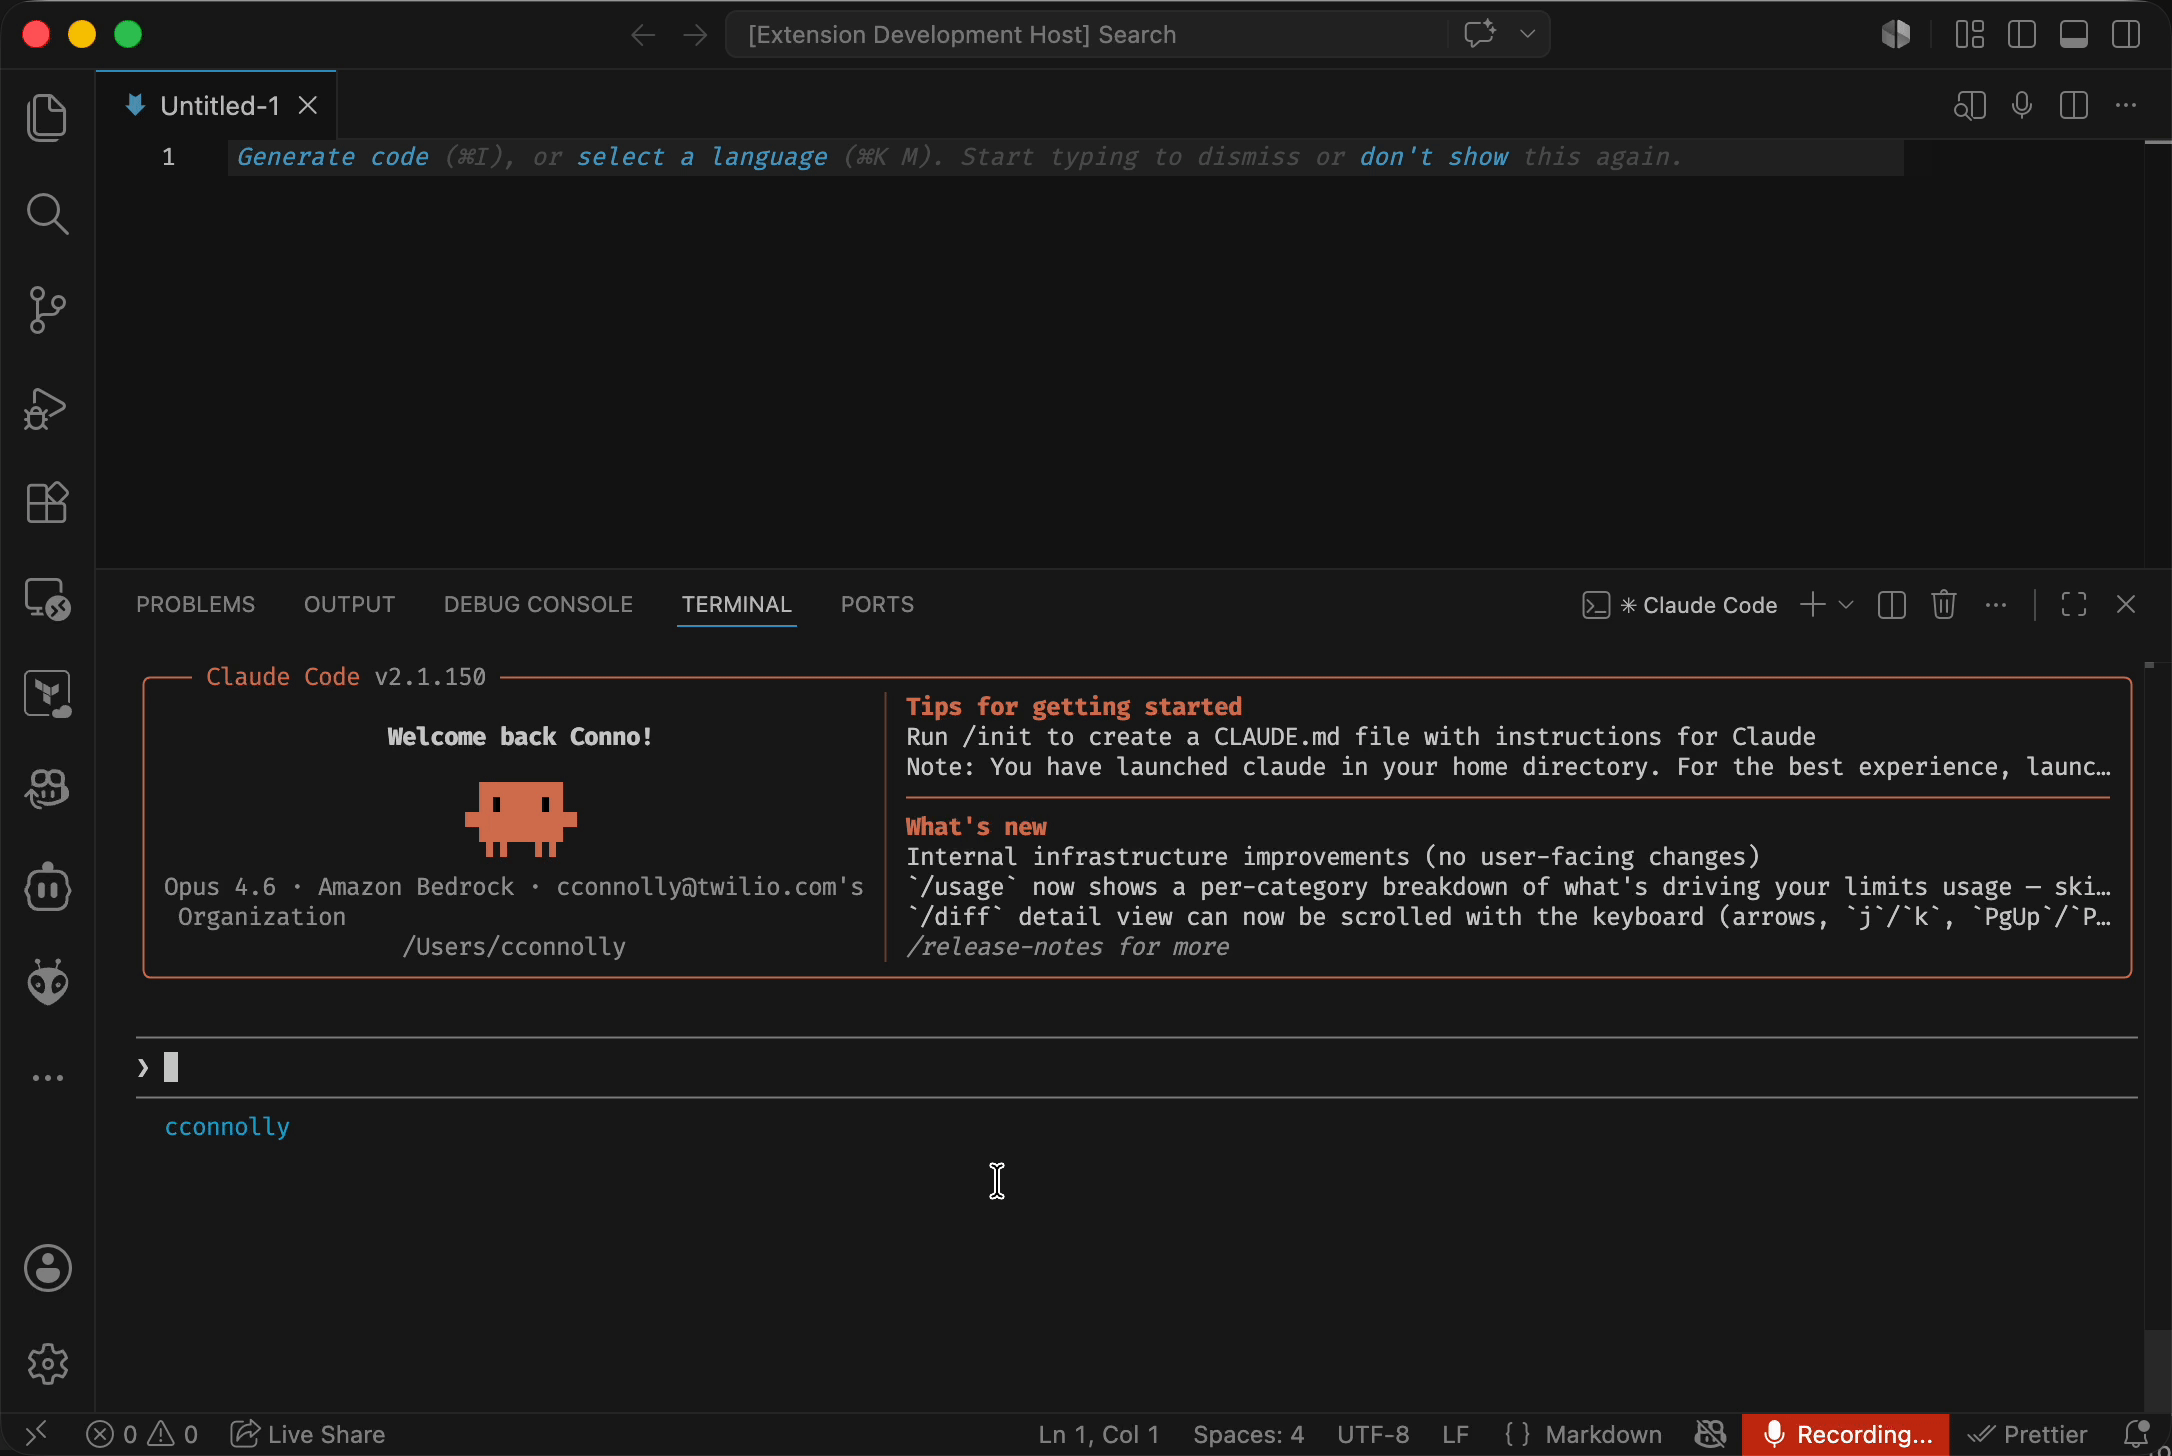Maximize the panel size
2172x1456 pixels.
[2074, 604]
